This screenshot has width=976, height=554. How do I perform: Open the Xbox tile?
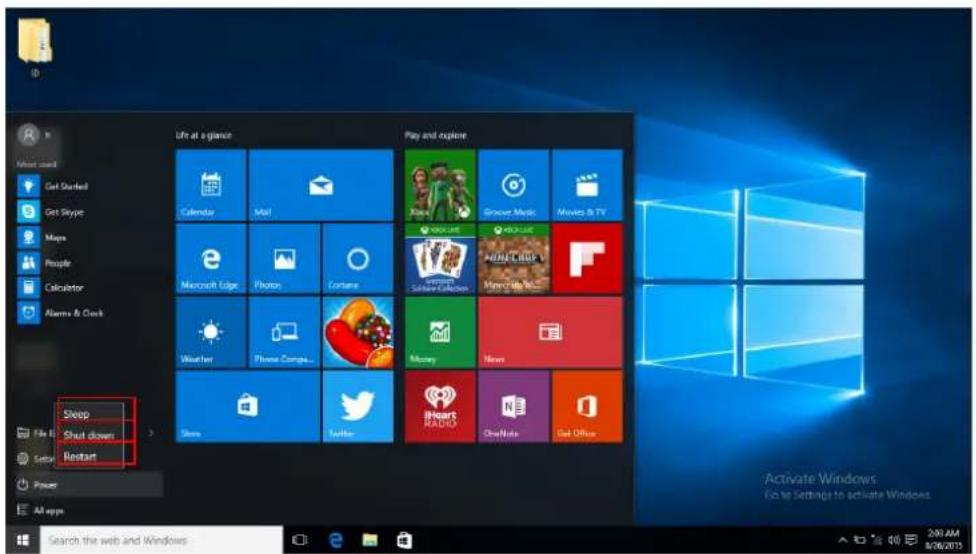click(x=440, y=185)
